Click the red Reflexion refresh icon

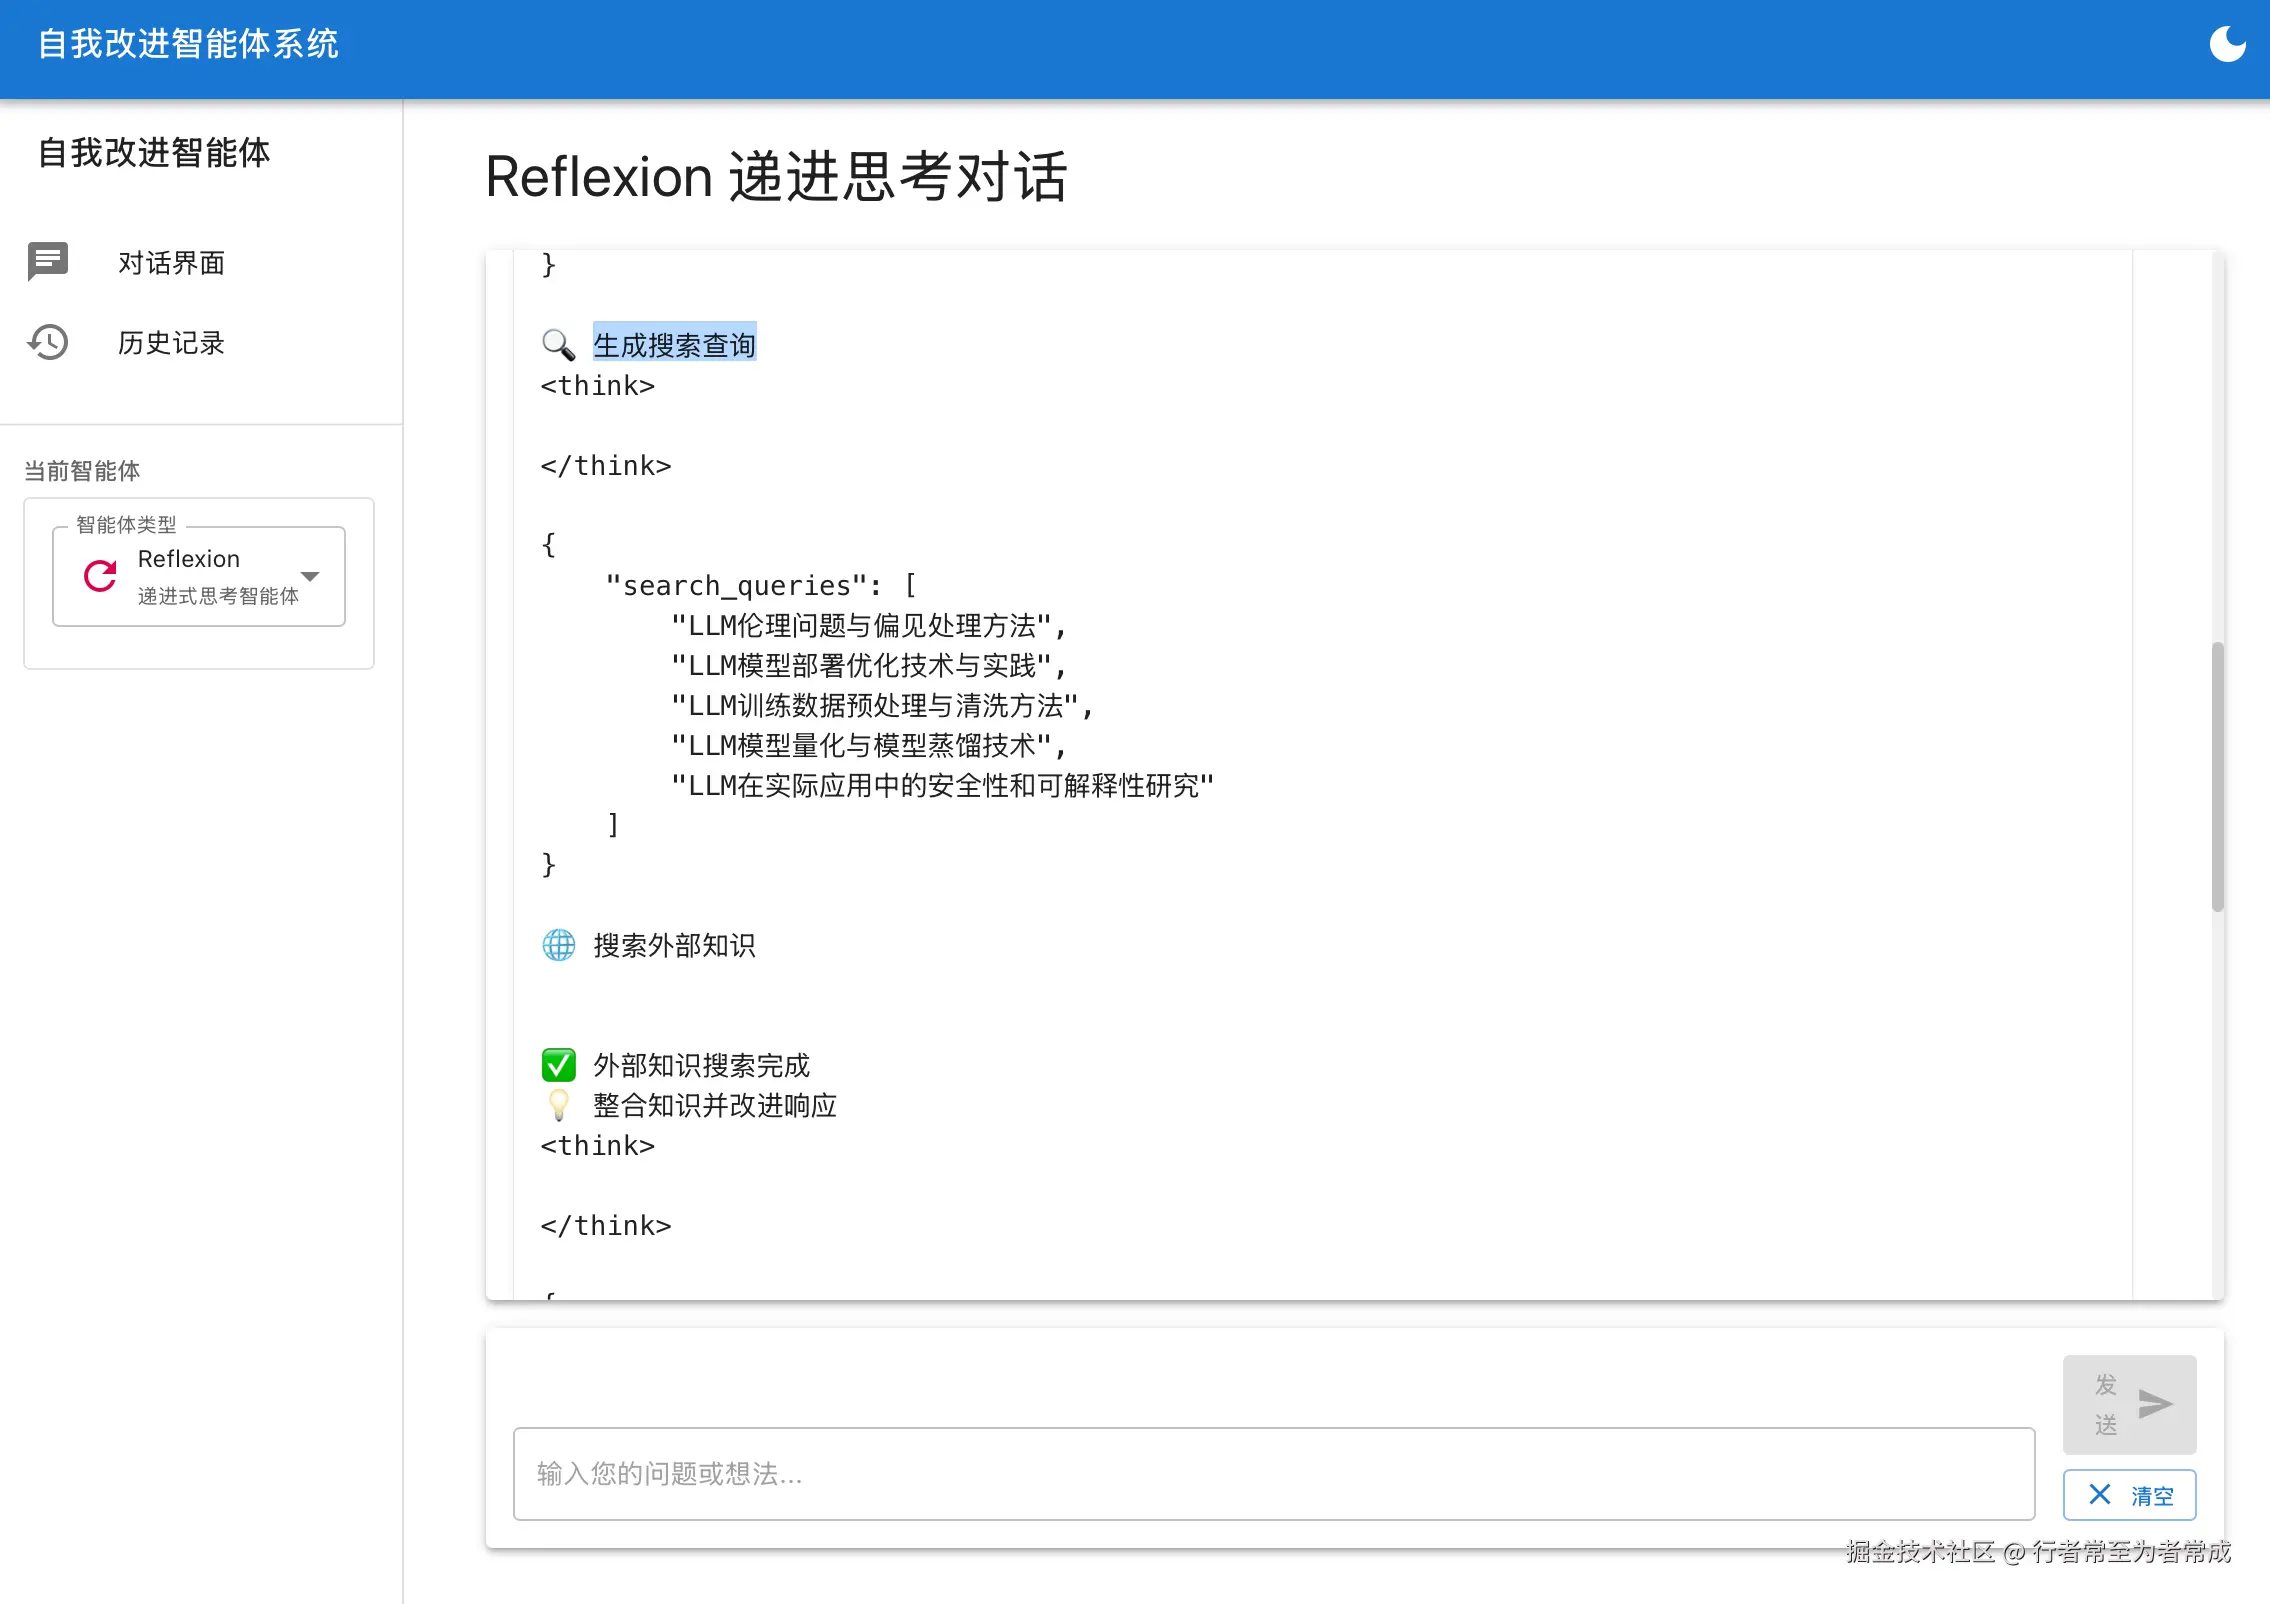(100, 576)
